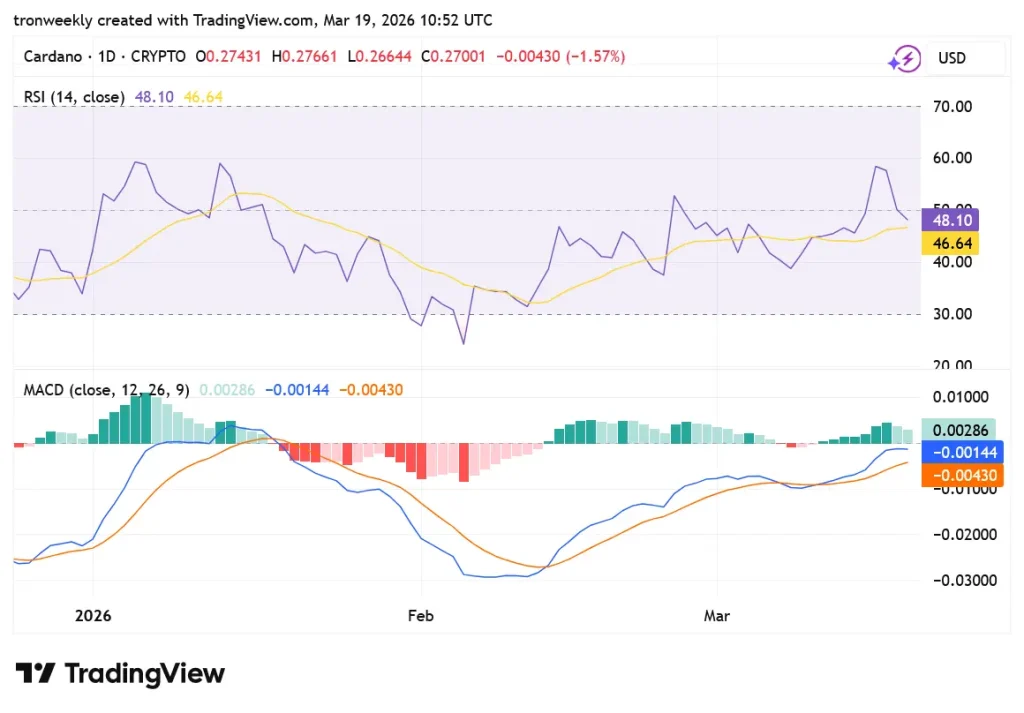Screen dimensions: 1024x713
Task: Click the 70.00 level on RSI scale
Action: tap(951, 106)
